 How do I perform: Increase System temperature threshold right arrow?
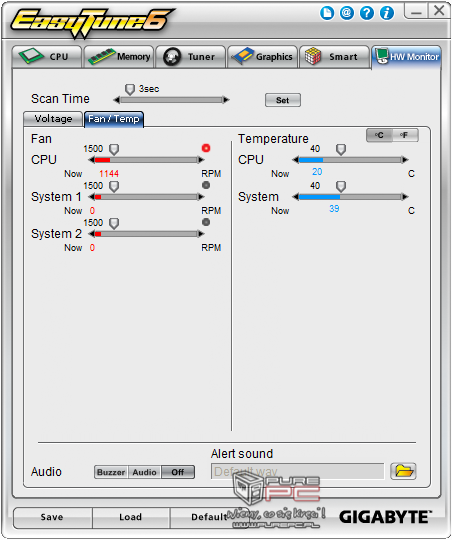click(x=405, y=197)
